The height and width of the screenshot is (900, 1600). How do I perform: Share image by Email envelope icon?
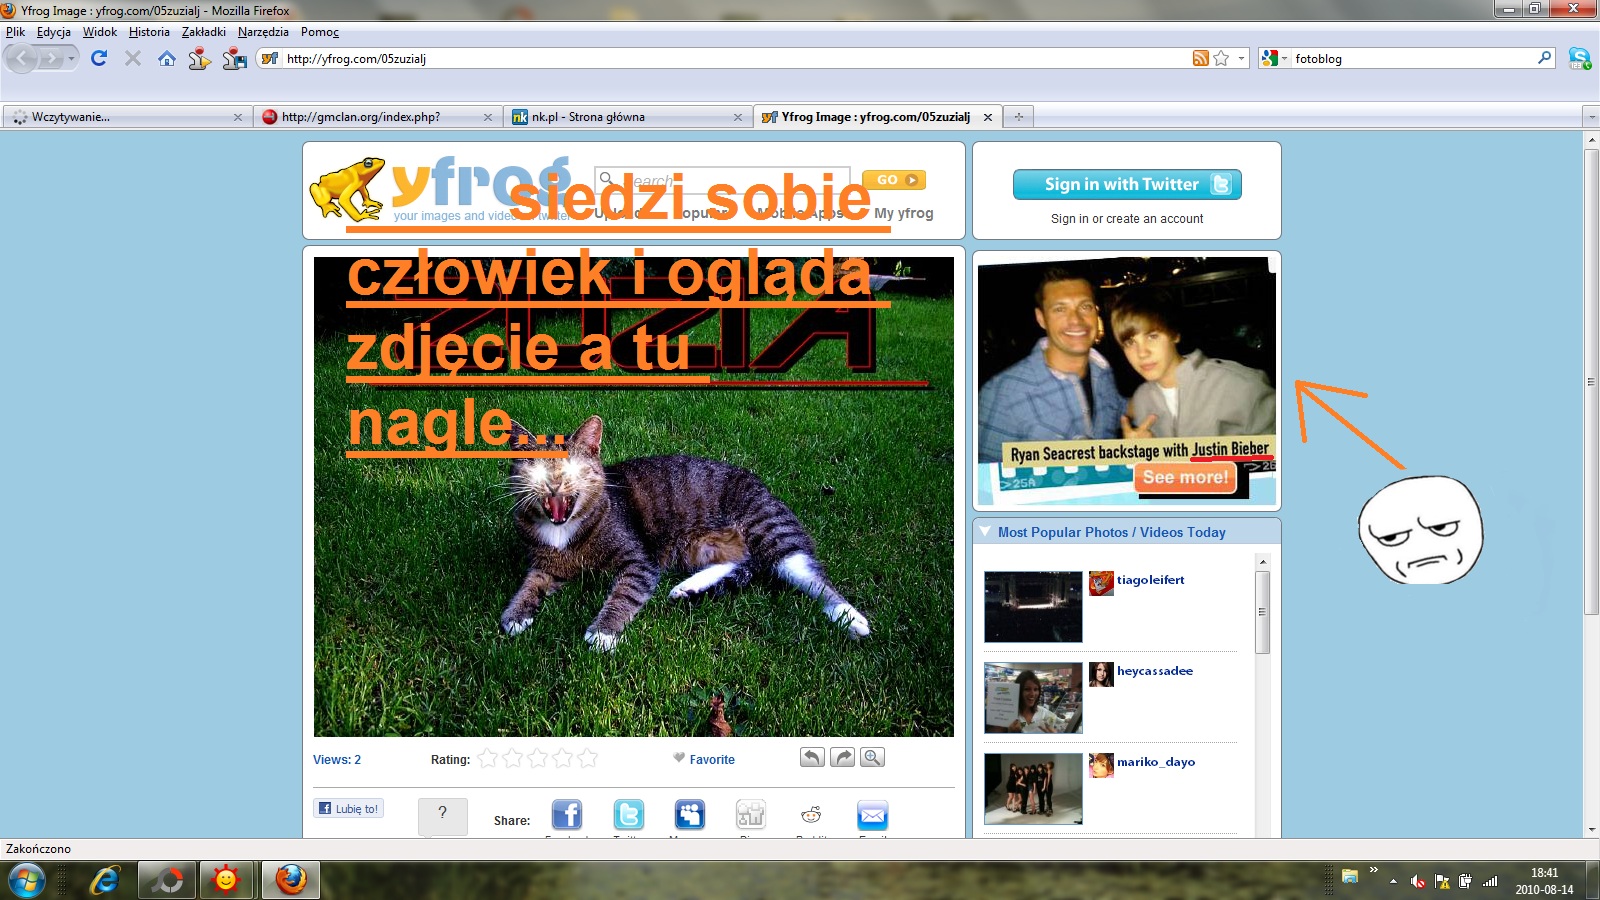pyautogui.click(x=872, y=815)
